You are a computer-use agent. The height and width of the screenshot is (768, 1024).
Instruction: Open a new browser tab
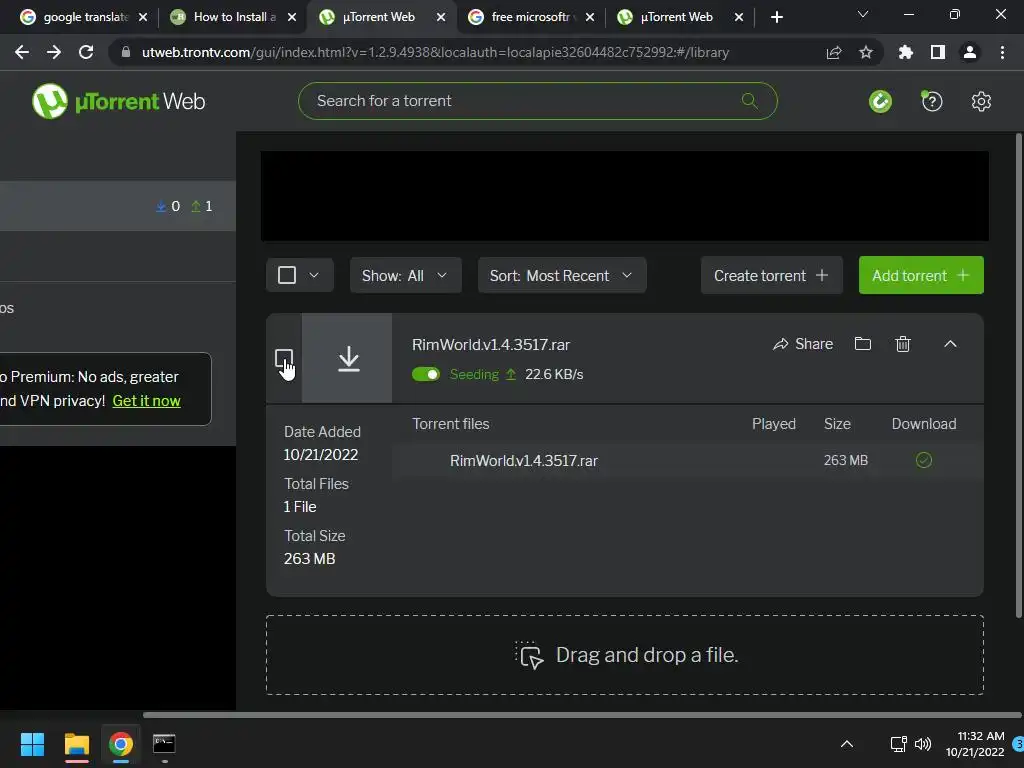pyautogui.click(x=776, y=17)
